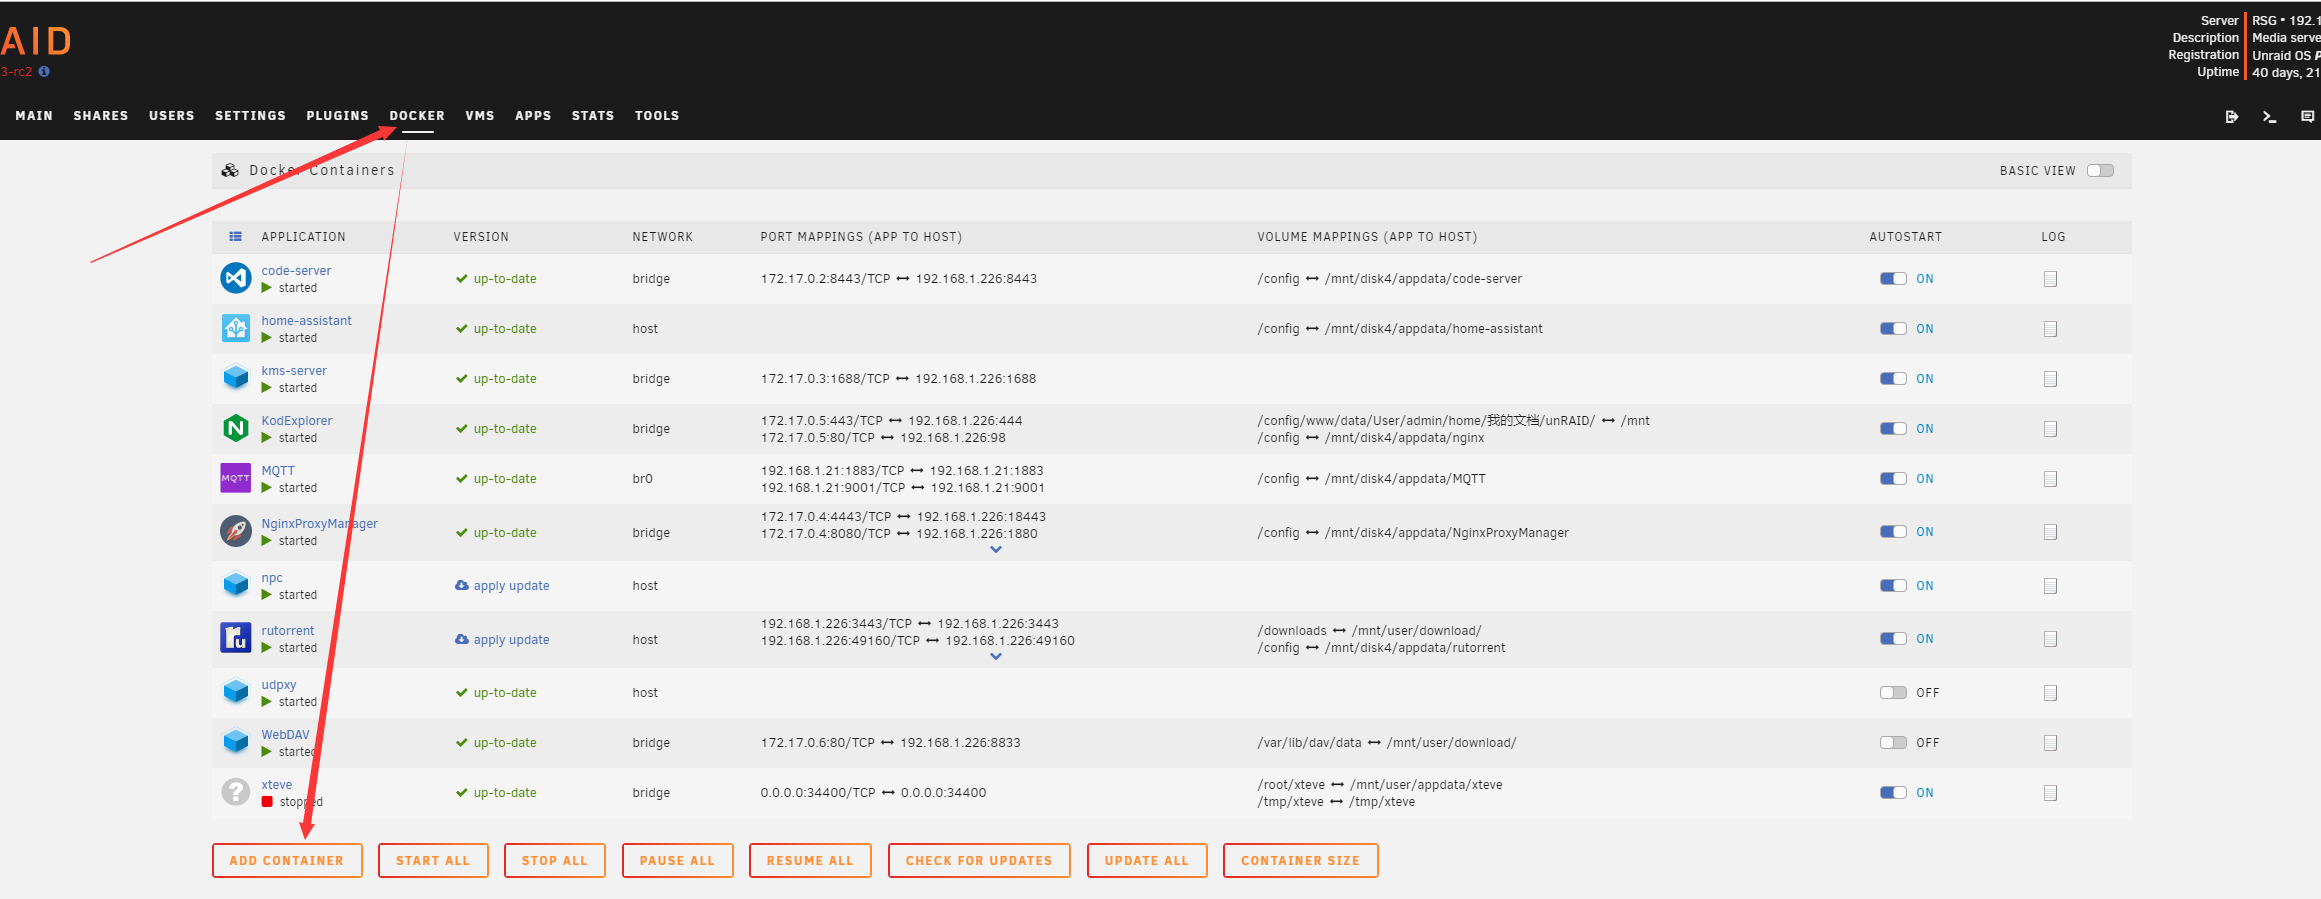Open the log for kms-server

coord(2050,379)
